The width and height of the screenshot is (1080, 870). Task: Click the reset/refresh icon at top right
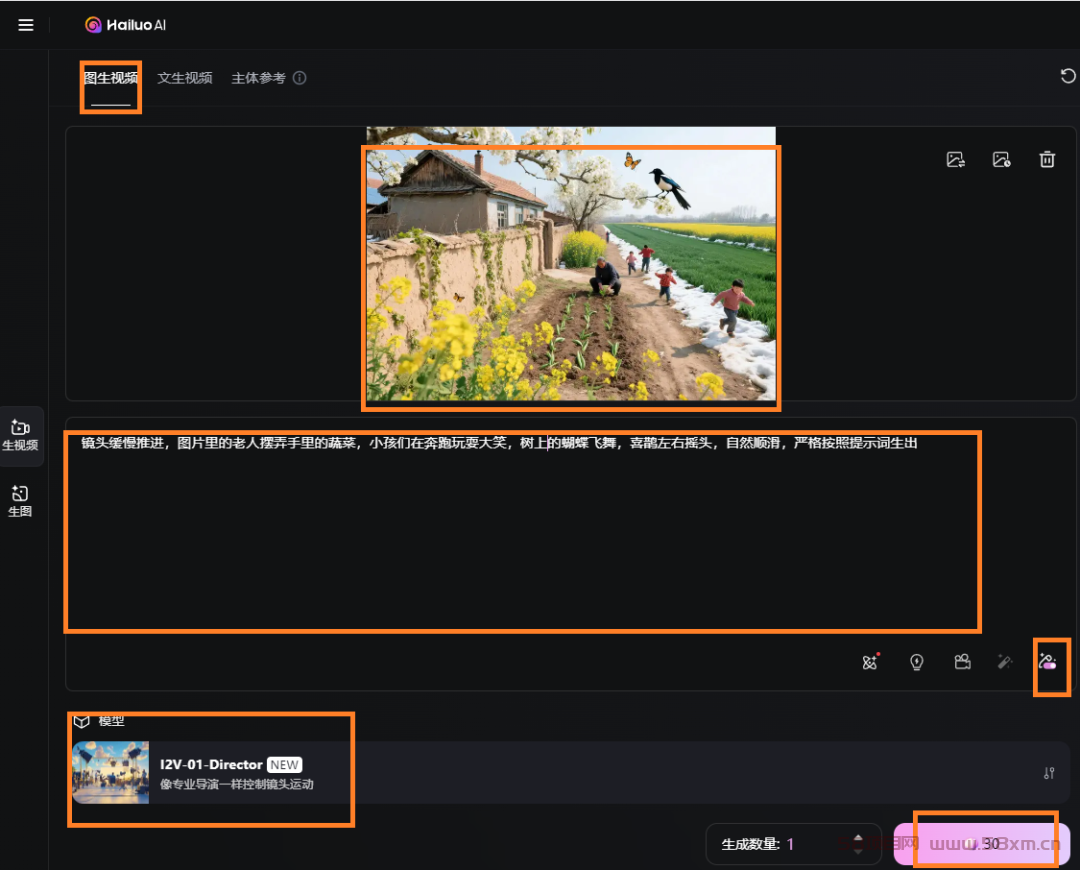[1068, 76]
